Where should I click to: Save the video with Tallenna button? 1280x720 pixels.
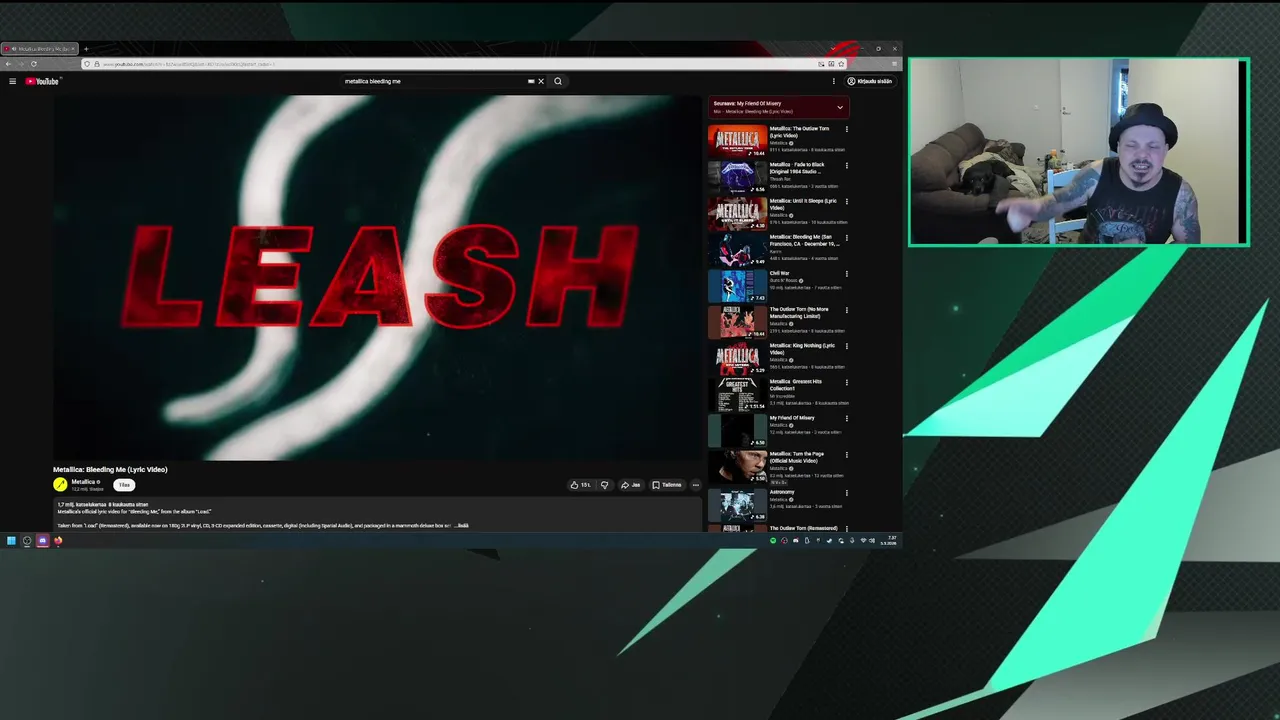(667, 485)
